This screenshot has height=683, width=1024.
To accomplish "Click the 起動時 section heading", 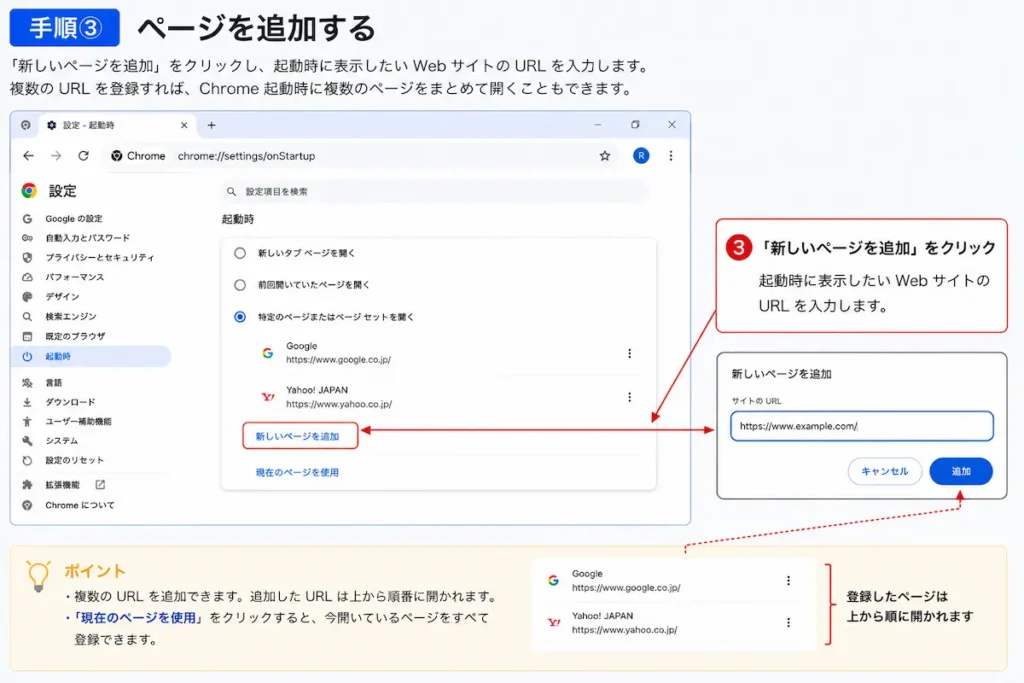I will click(238, 219).
